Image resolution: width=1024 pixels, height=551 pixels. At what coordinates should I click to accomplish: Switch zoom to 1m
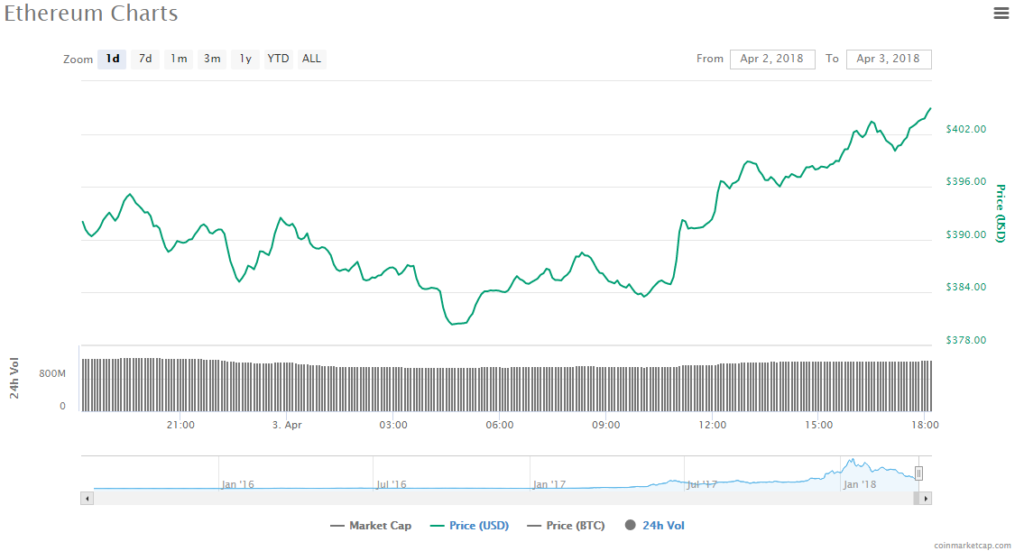[x=178, y=59]
